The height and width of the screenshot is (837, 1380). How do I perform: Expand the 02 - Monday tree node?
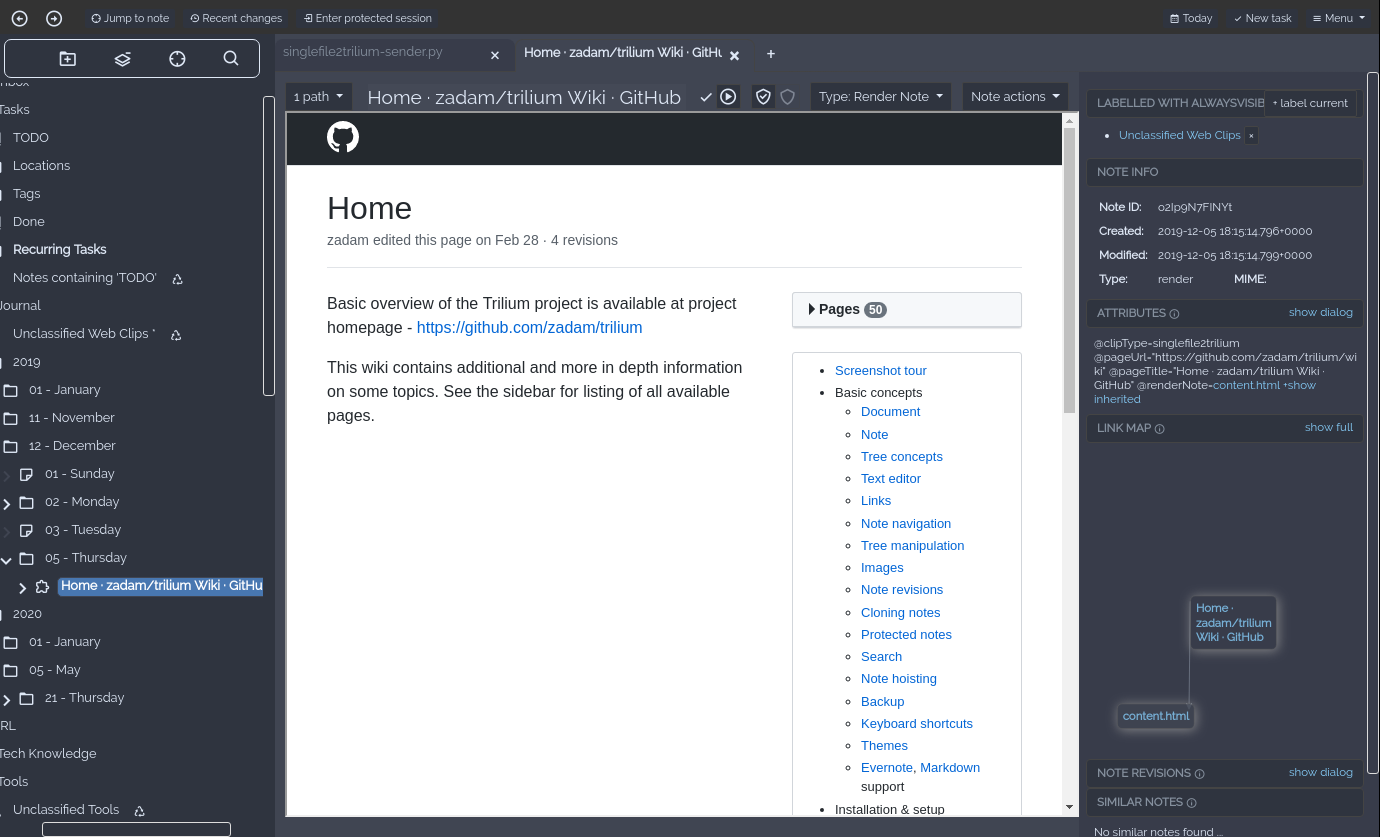(7, 503)
